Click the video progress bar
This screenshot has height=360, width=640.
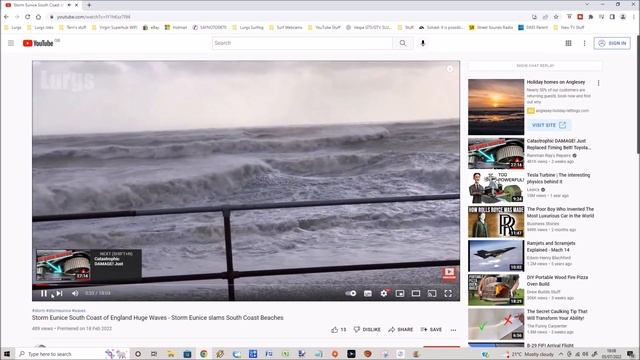click(x=246, y=284)
